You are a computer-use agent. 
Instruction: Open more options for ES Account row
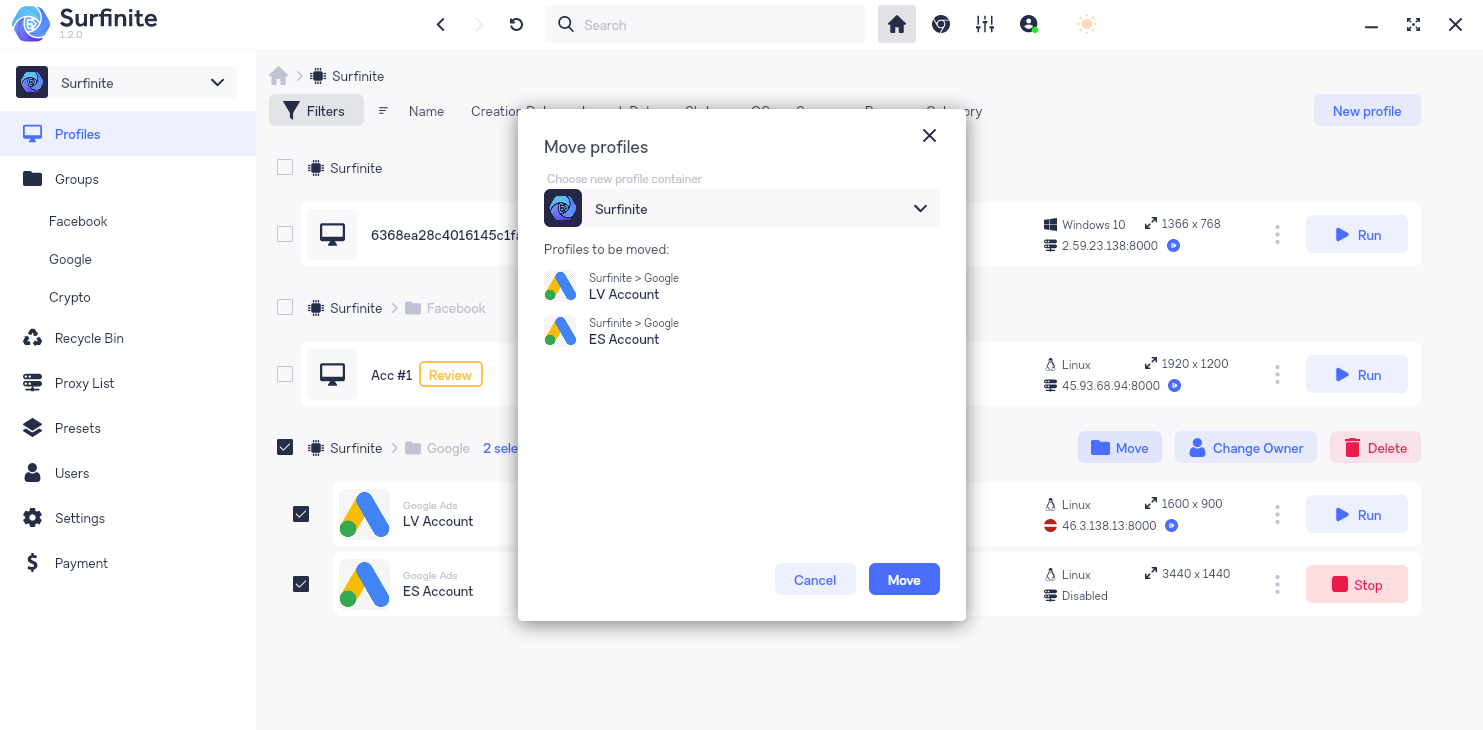point(1277,585)
